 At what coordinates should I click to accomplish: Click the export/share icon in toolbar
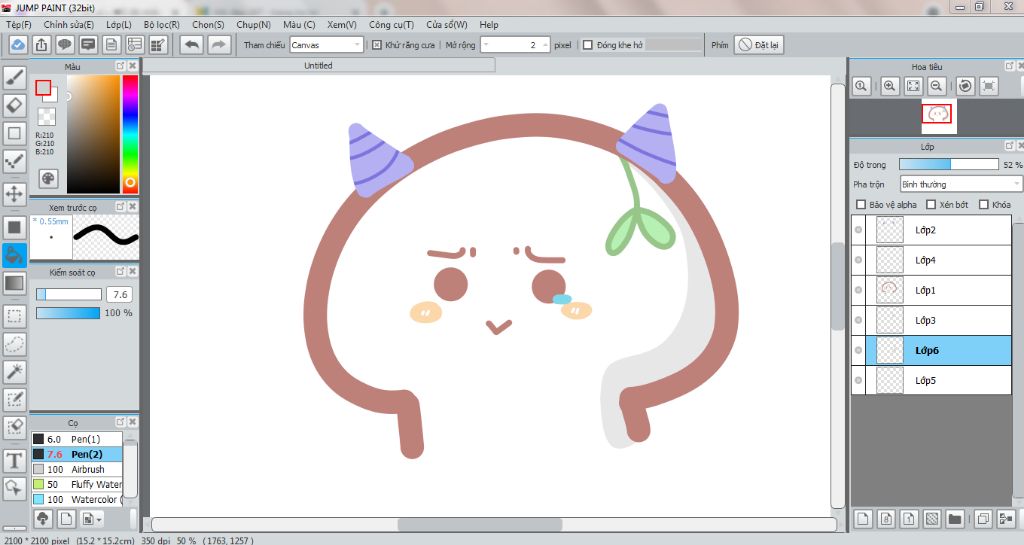[41, 45]
